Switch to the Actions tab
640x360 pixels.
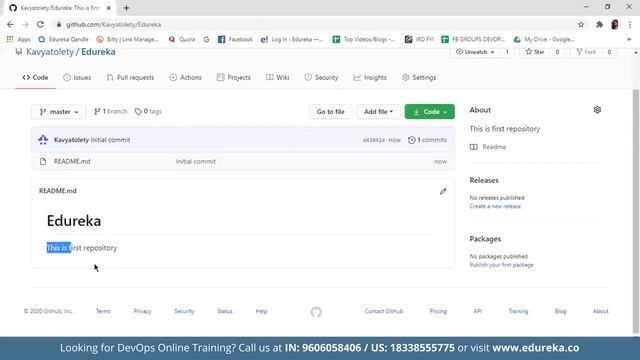click(185, 77)
